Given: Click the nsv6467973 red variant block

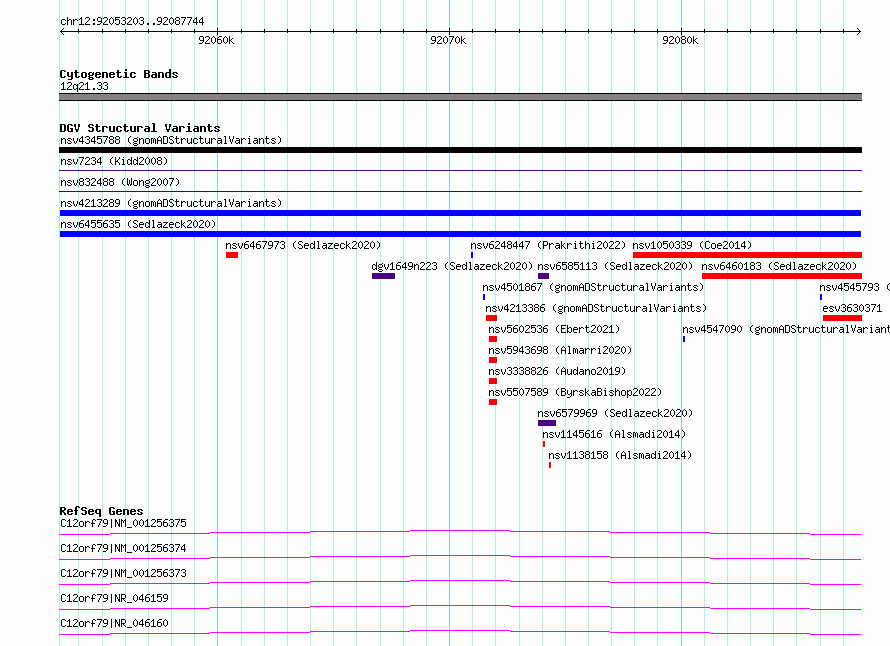Looking at the screenshot, I should click(232, 255).
